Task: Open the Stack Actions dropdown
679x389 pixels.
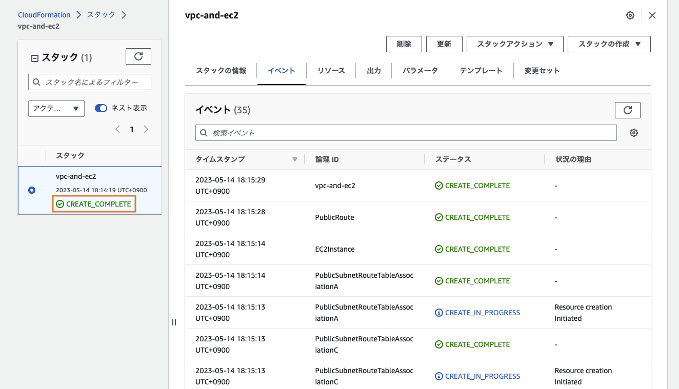Action: click(515, 44)
